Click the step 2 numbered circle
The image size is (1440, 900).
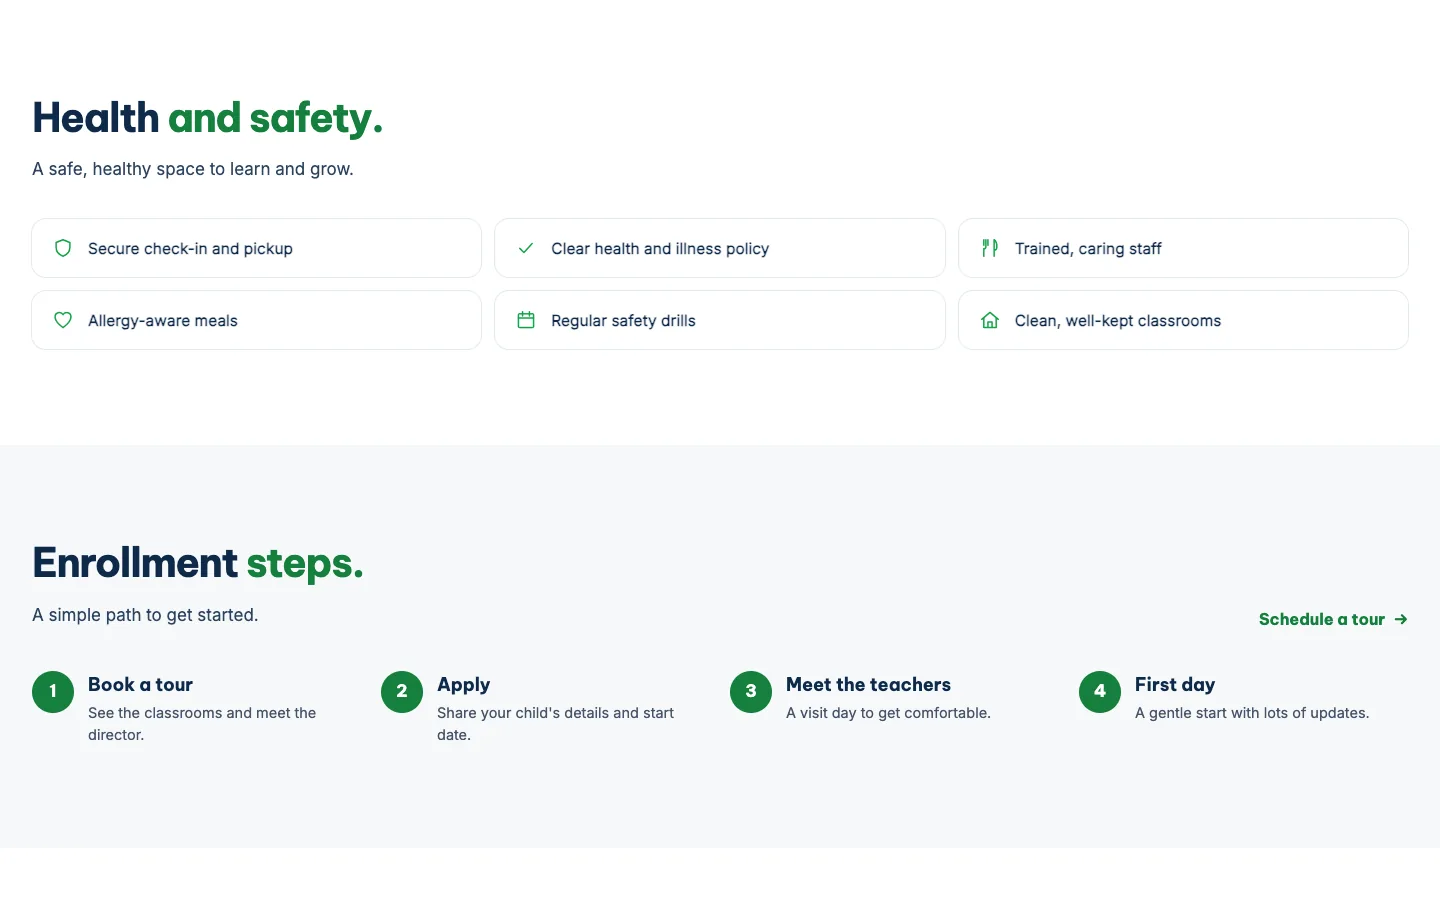[402, 691]
